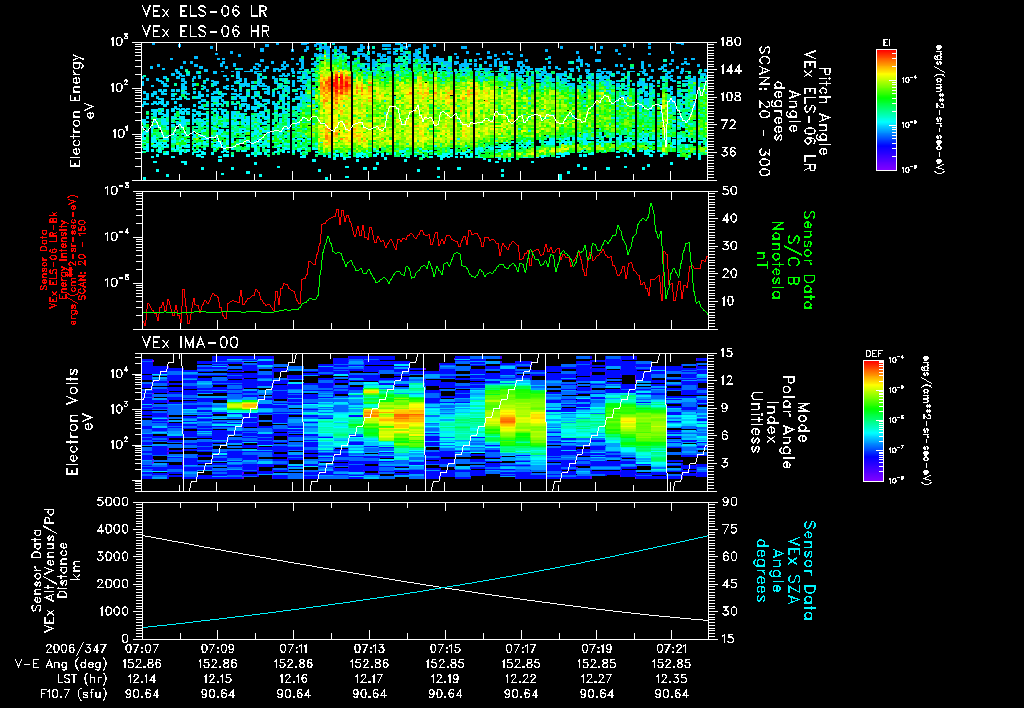Image resolution: width=1024 pixels, height=708 pixels.
Task: Click the 'SCAN: 20 - 300' label
Action: tap(765, 110)
